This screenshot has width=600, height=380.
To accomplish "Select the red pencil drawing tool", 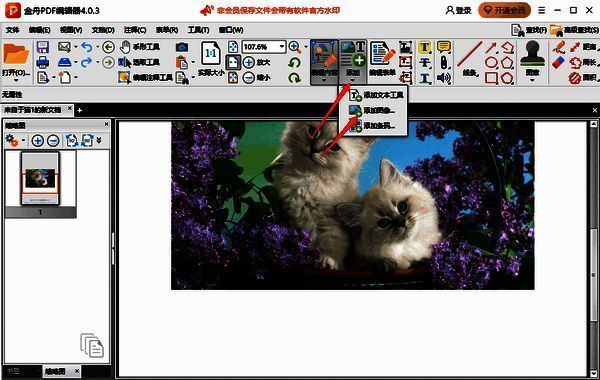I will pyautogui.click(x=559, y=47).
